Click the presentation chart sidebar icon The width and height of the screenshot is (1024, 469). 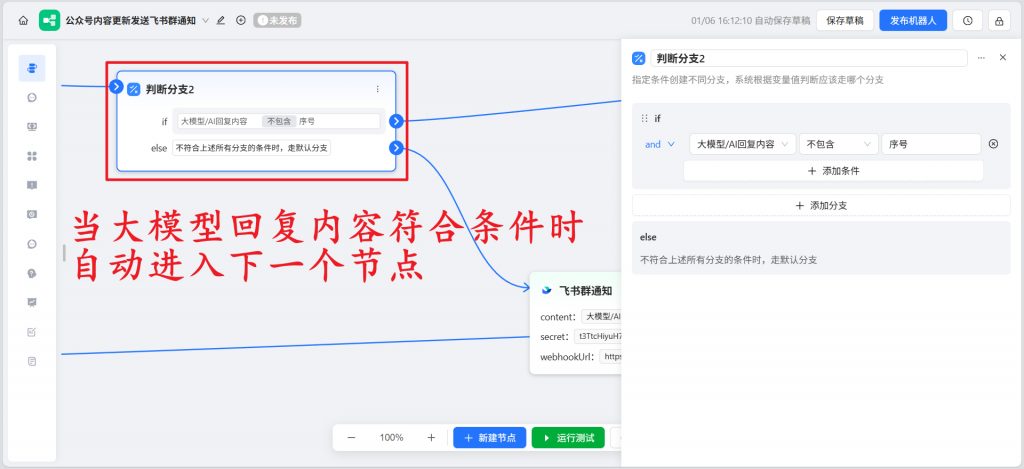pos(32,302)
